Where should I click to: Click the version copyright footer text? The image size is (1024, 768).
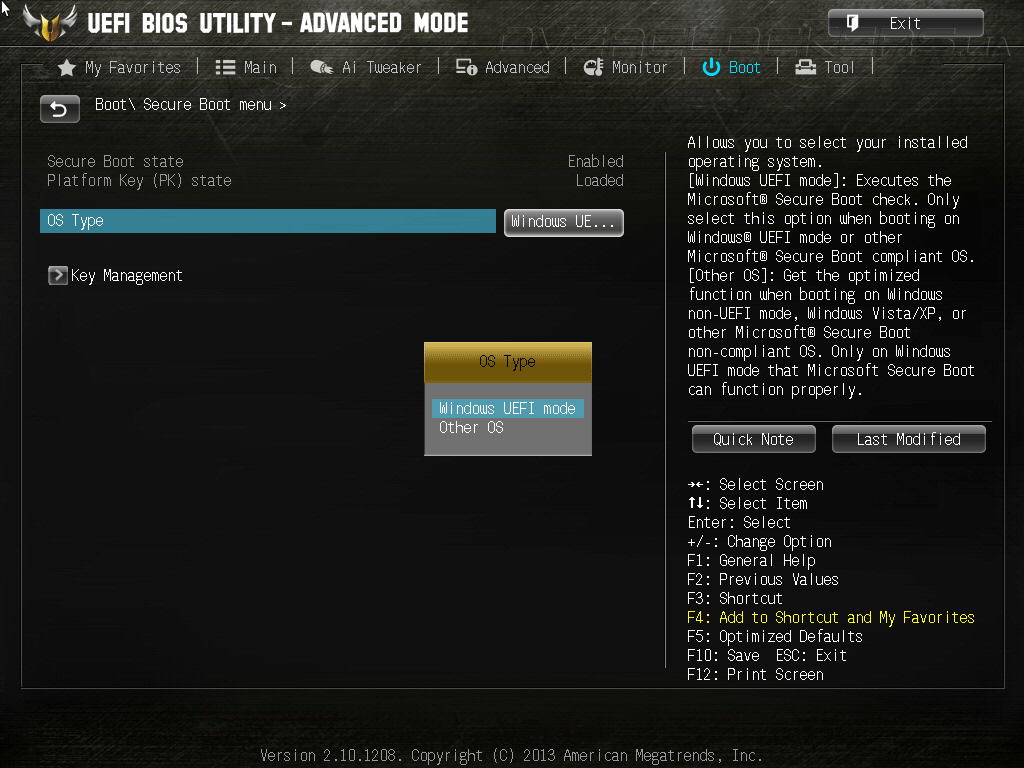pos(511,756)
